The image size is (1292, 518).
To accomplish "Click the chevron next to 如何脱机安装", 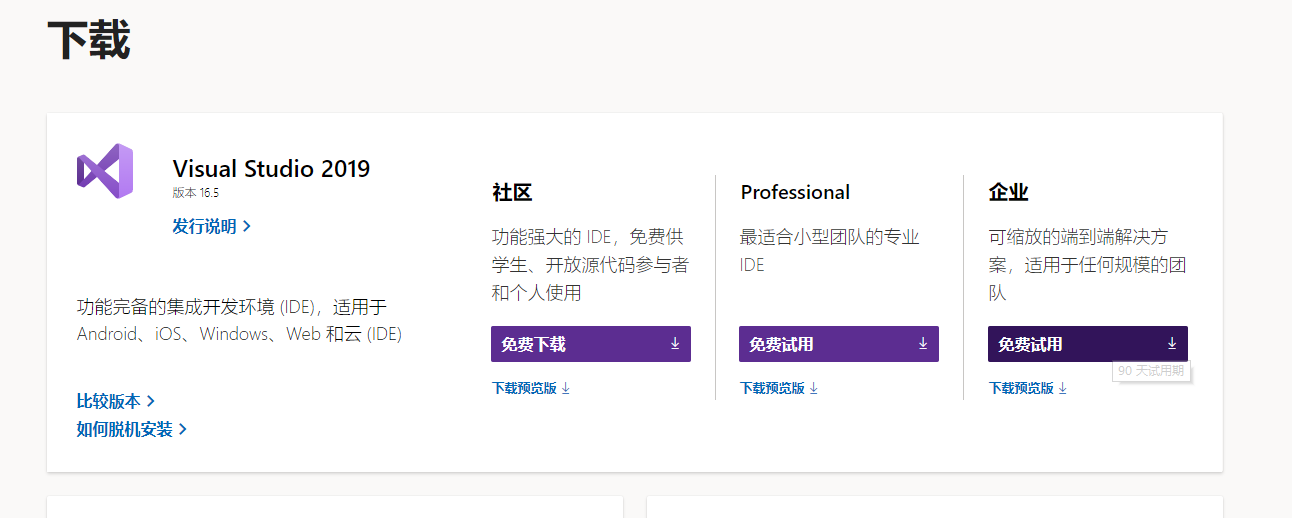I will 183,430.
